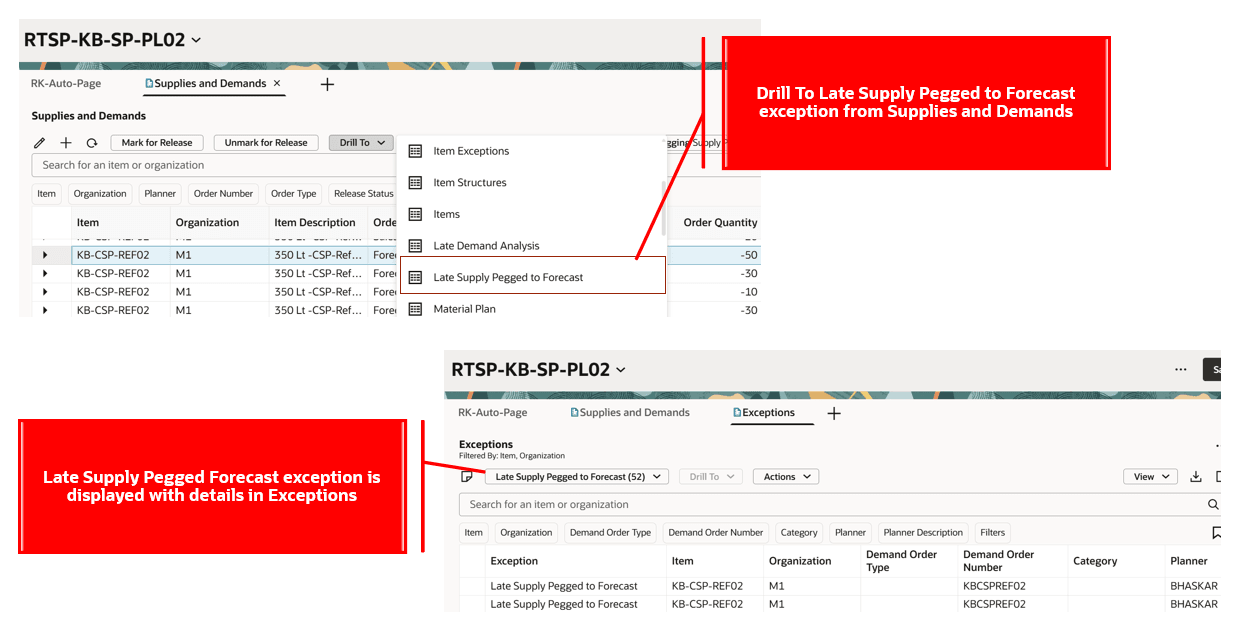
Task: Open the Drill To dropdown in Supplies and Demands
Action: tap(362, 143)
